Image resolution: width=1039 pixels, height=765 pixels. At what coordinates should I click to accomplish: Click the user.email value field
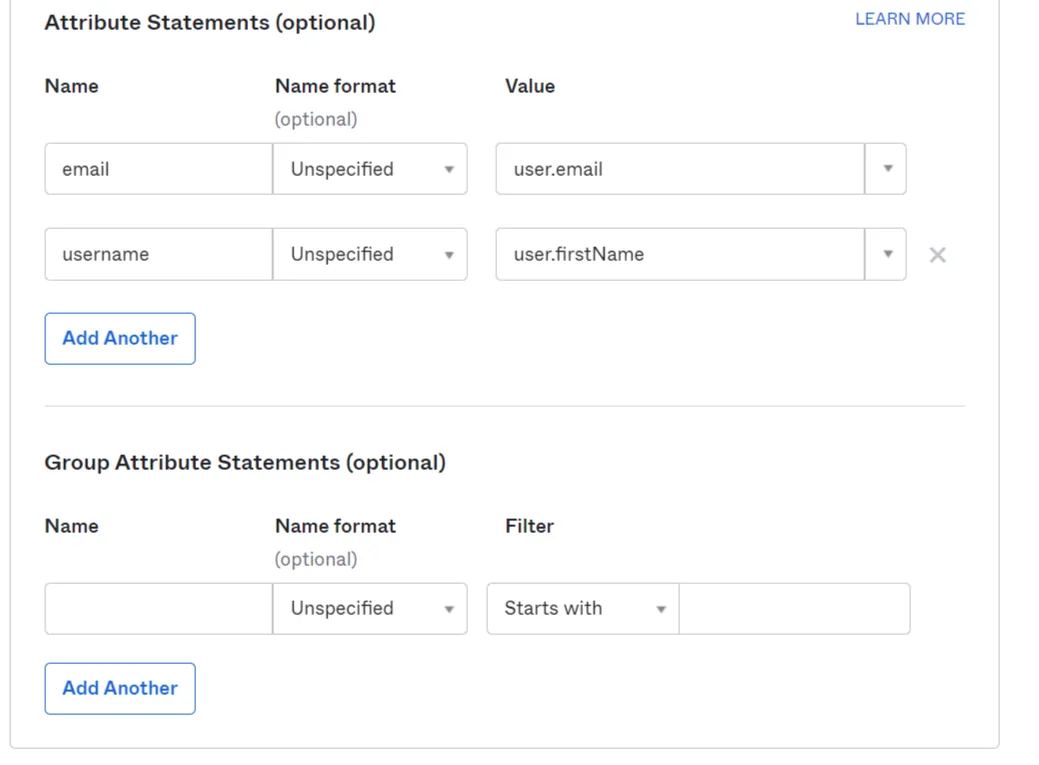click(x=680, y=169)
